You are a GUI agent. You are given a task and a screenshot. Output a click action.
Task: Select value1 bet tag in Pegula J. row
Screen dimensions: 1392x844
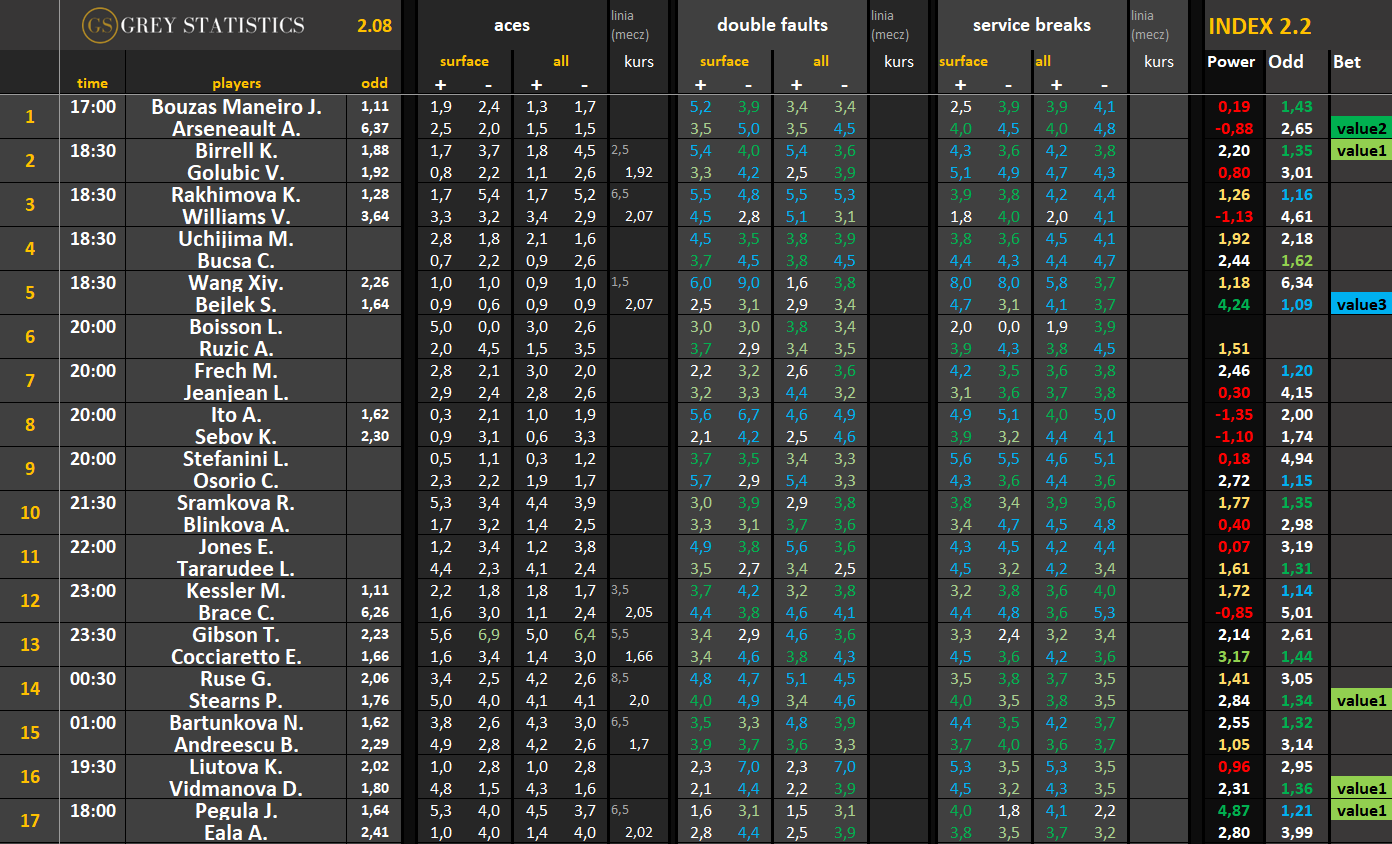[x=1360, y=810]
